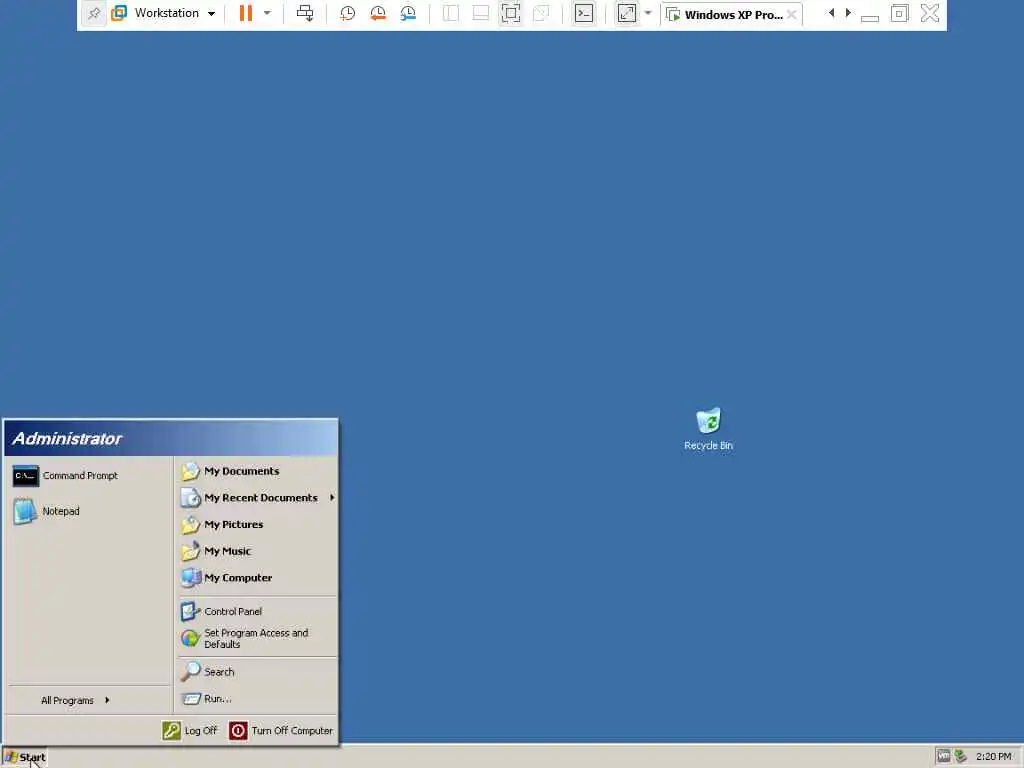
Task: Open the Run dialog
Action: [258, 699]
